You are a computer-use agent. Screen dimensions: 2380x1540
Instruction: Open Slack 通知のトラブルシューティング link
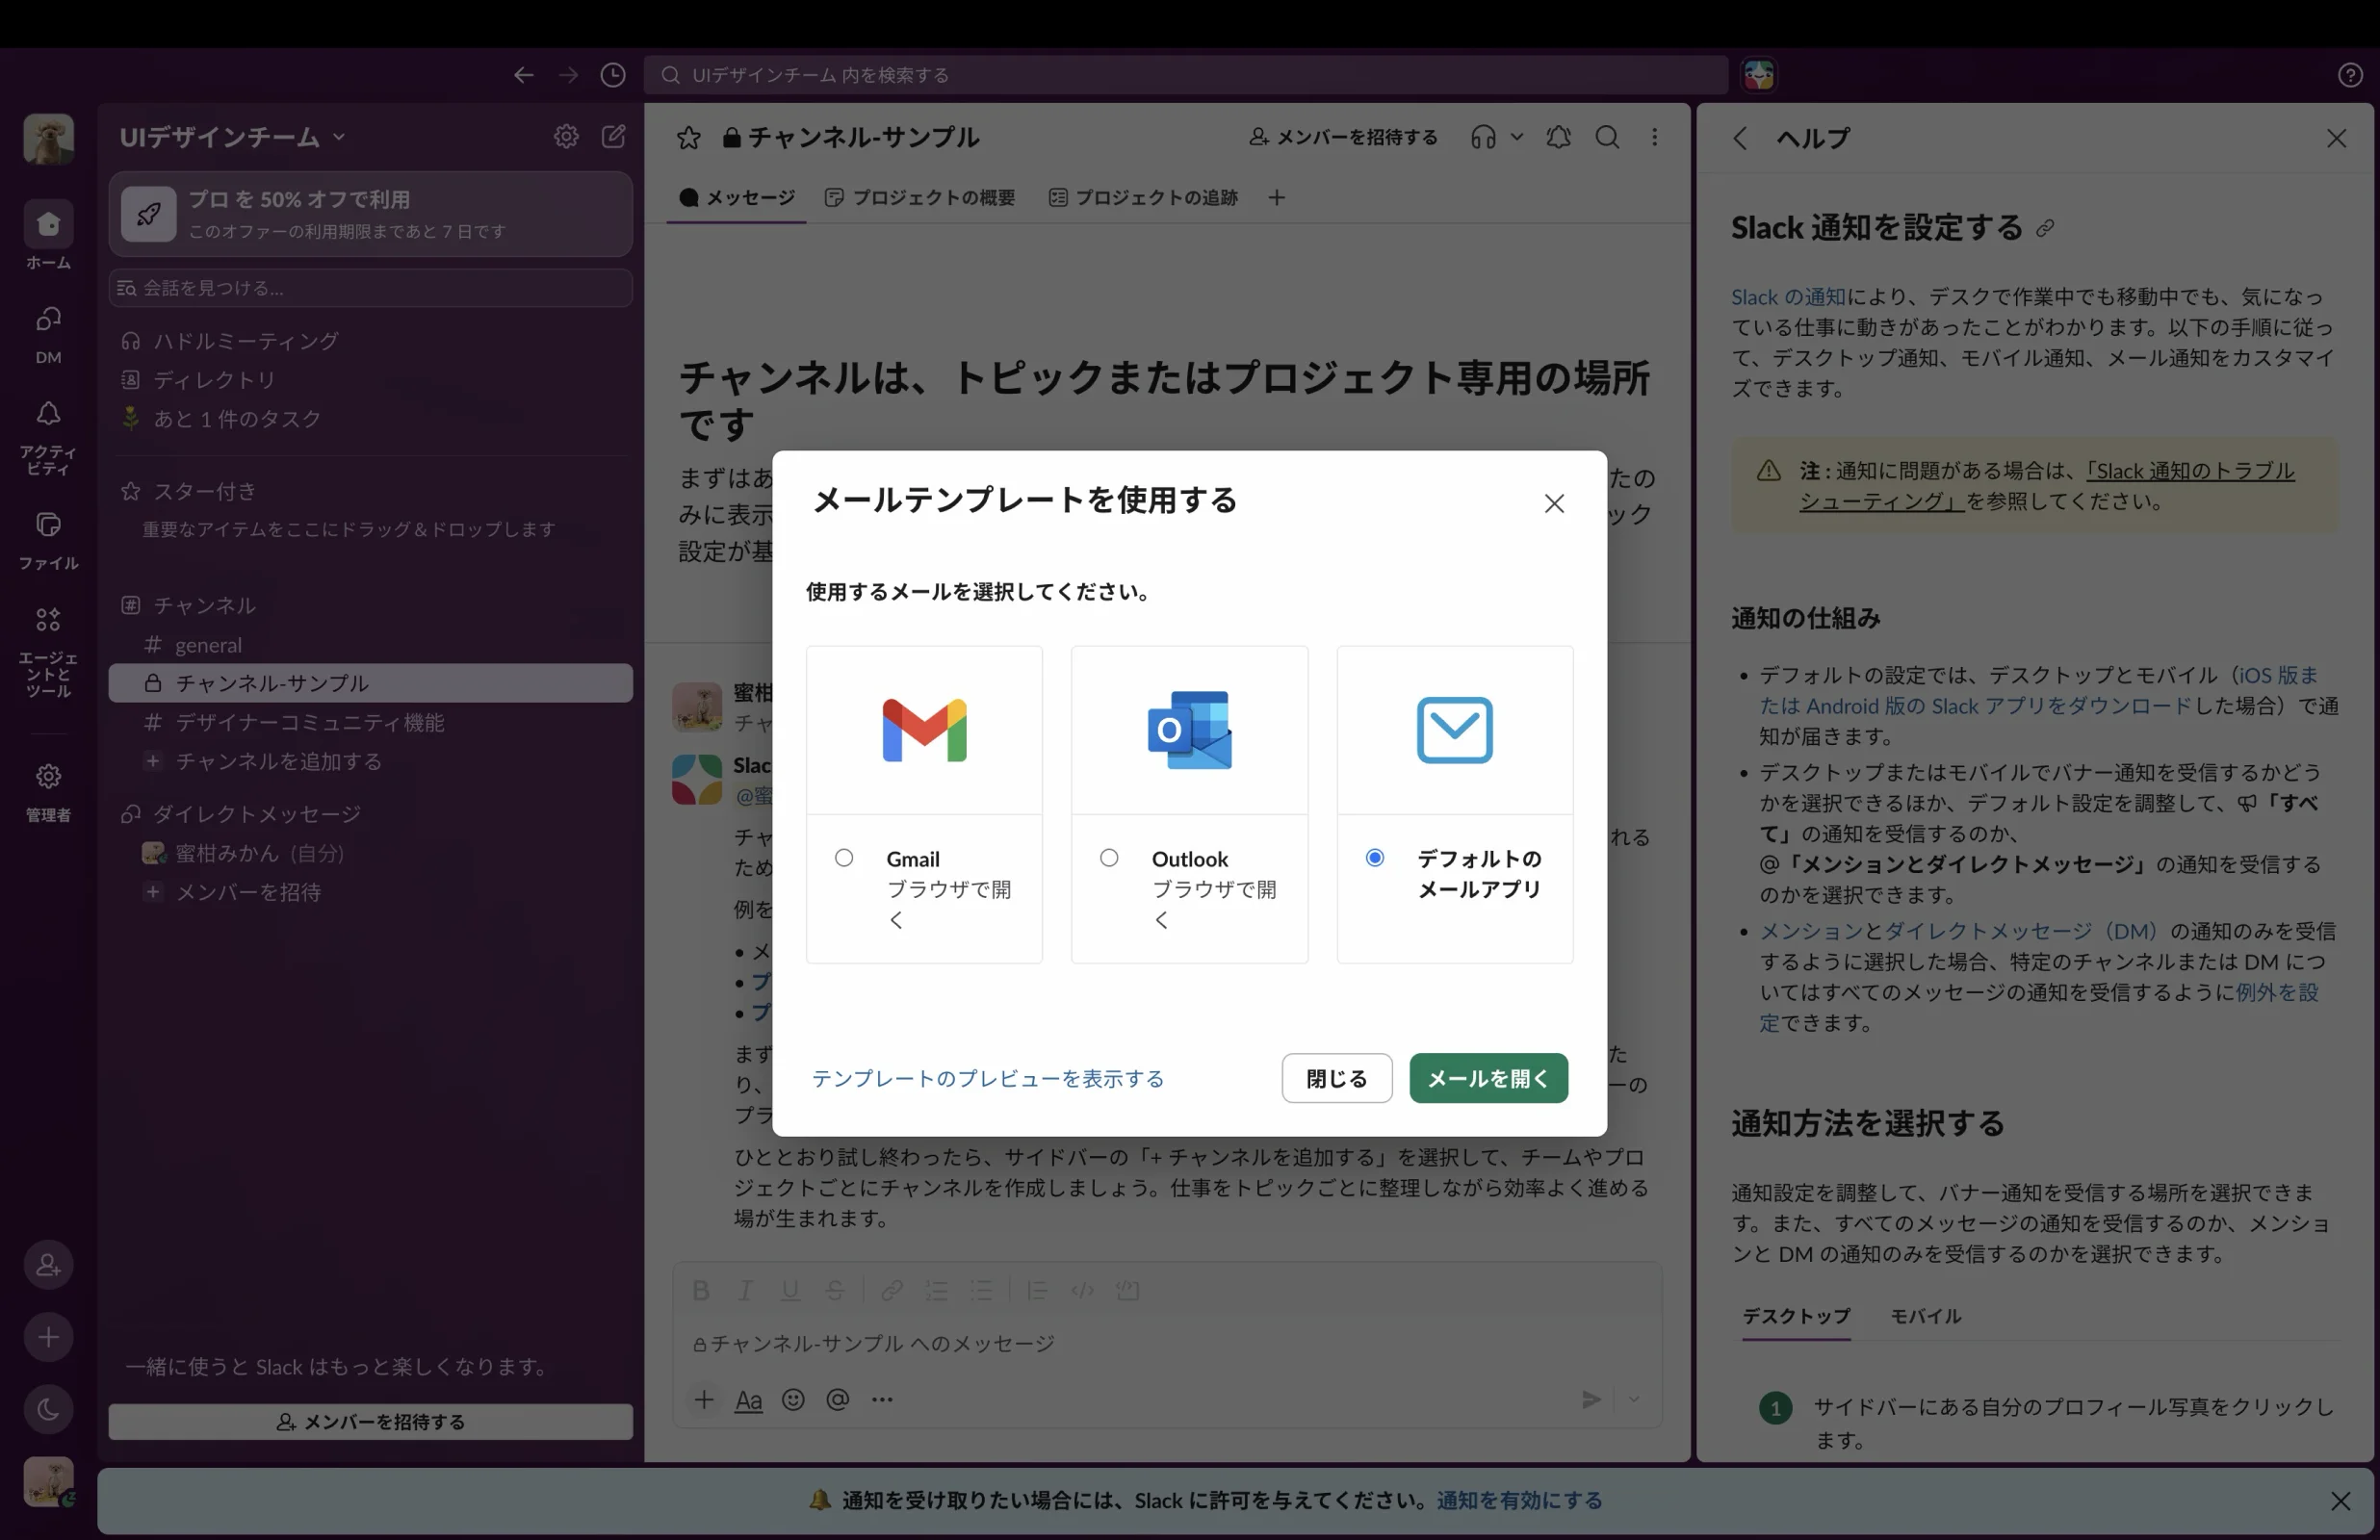coord(2046,486)
